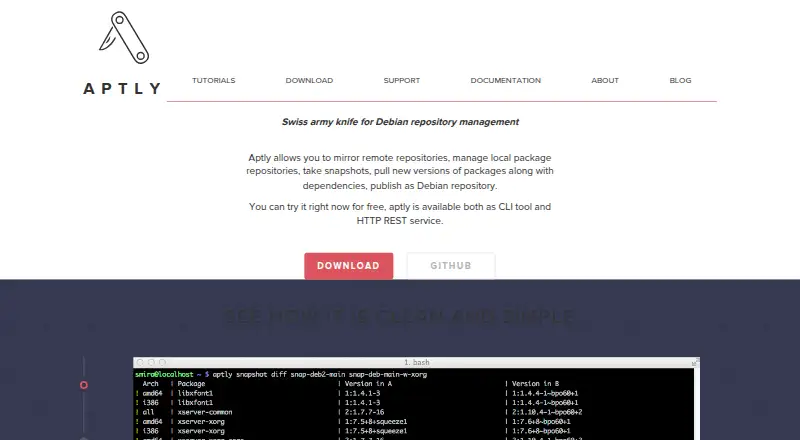Click the APTLY wordmark text
The image size is (800, 440).
122,89
